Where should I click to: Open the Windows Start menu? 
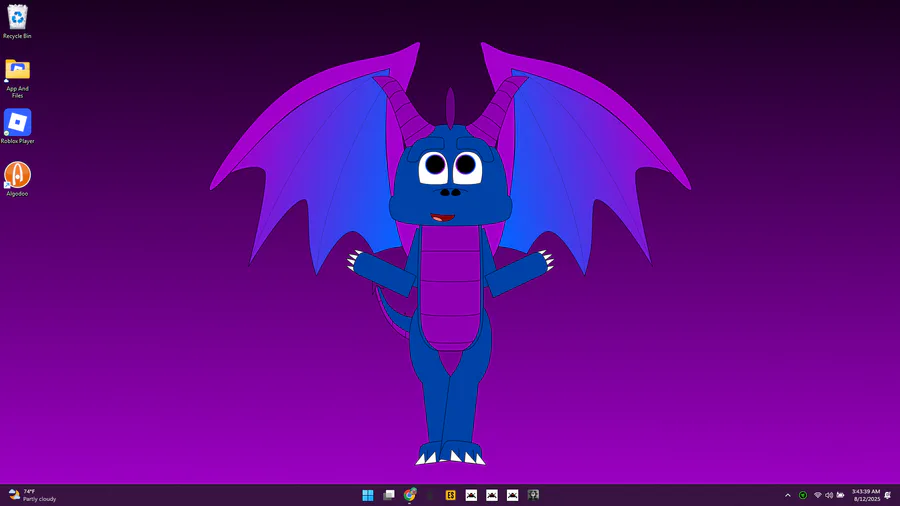368,495
